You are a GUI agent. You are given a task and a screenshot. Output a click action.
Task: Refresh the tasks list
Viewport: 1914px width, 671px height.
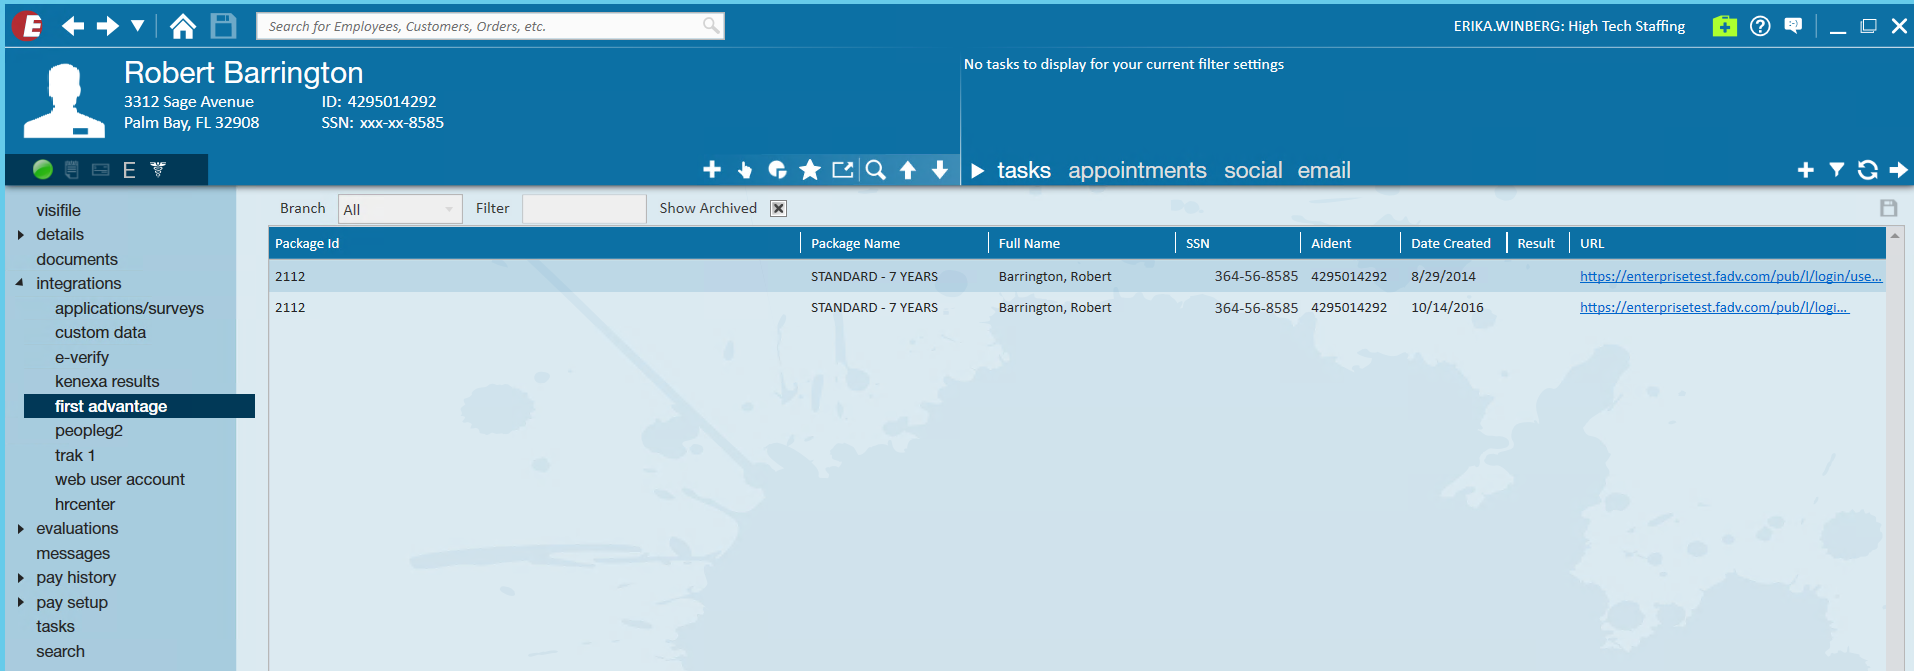1868,170
